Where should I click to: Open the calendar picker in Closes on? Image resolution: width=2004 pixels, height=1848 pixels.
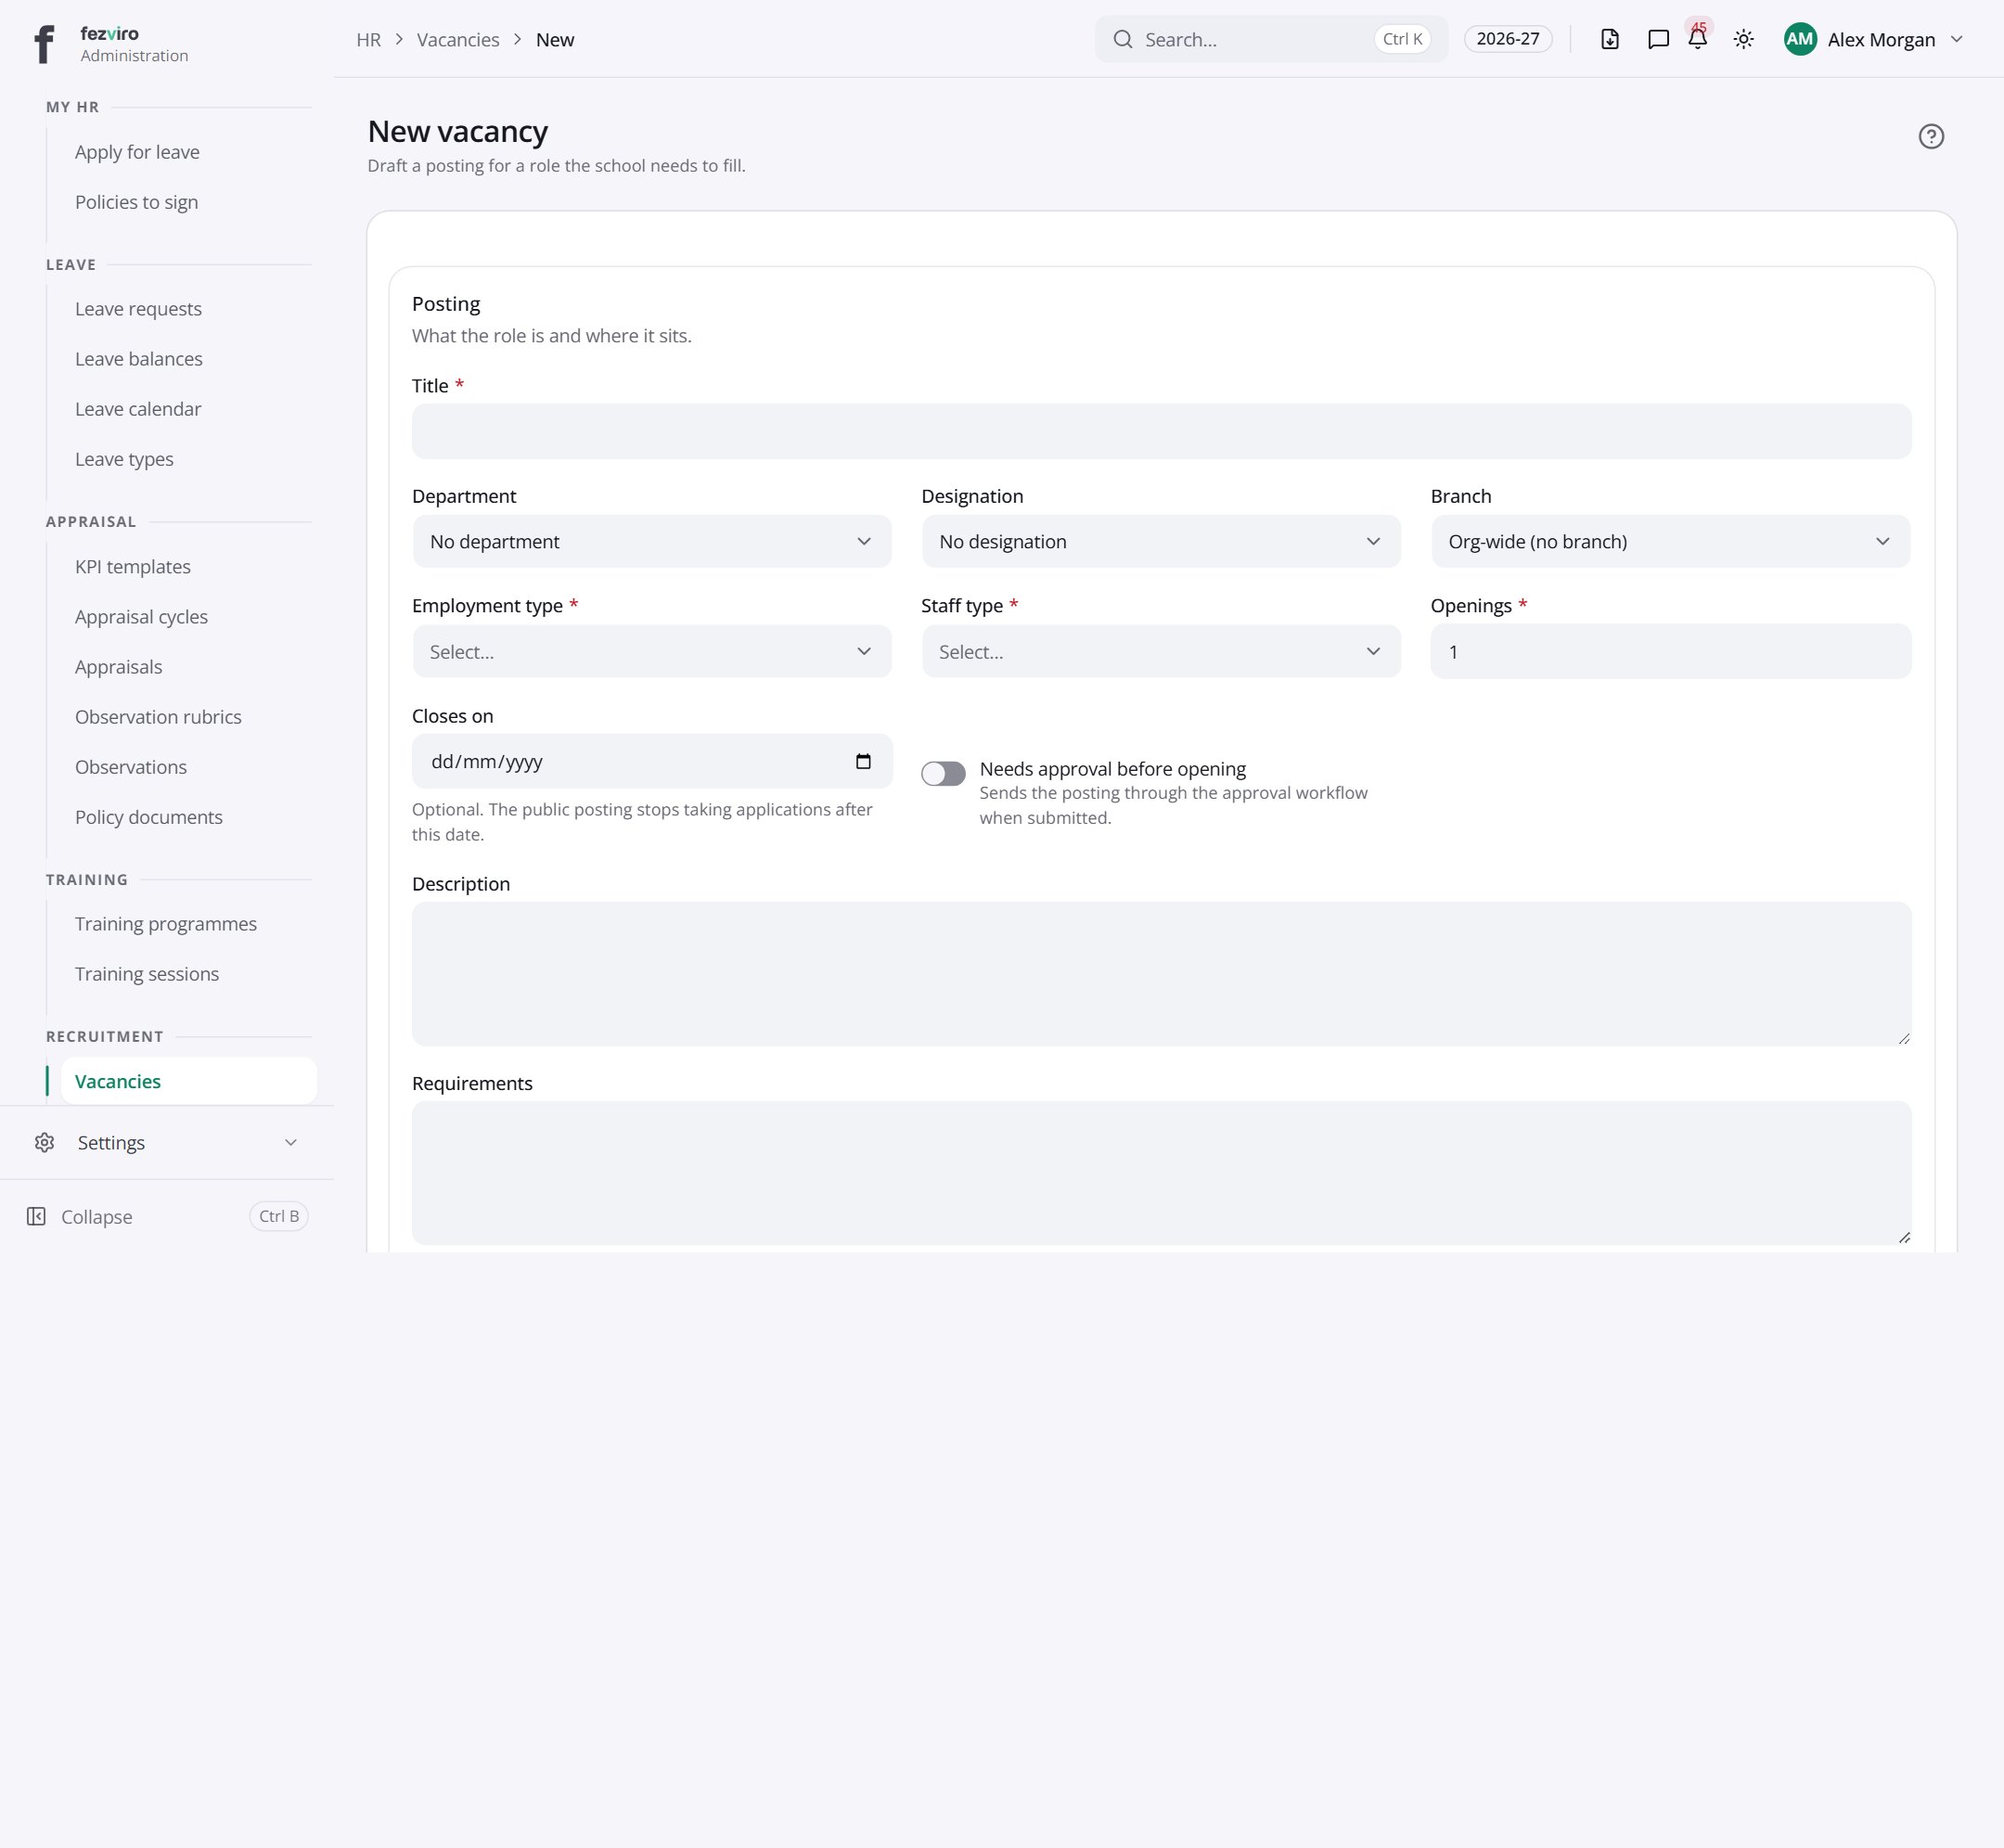(863, 761)
